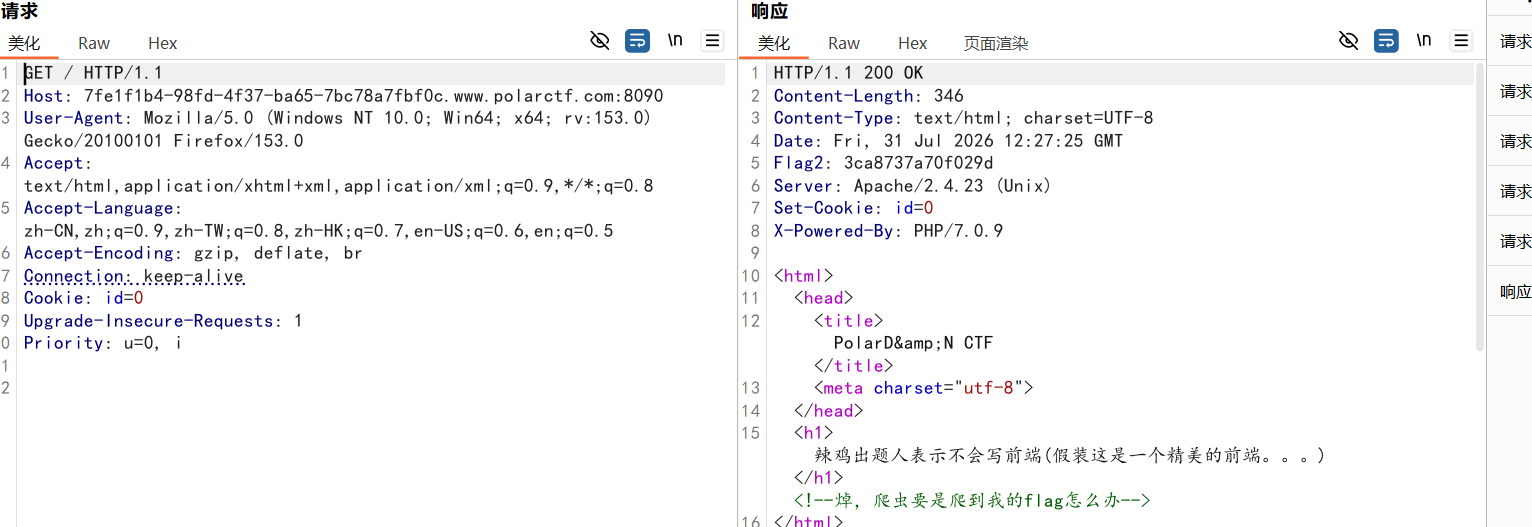This screenshot has width=1532, height=527.
Task: Click the response panel vertical scrollbar
Action: click(x=1479, y=205)
